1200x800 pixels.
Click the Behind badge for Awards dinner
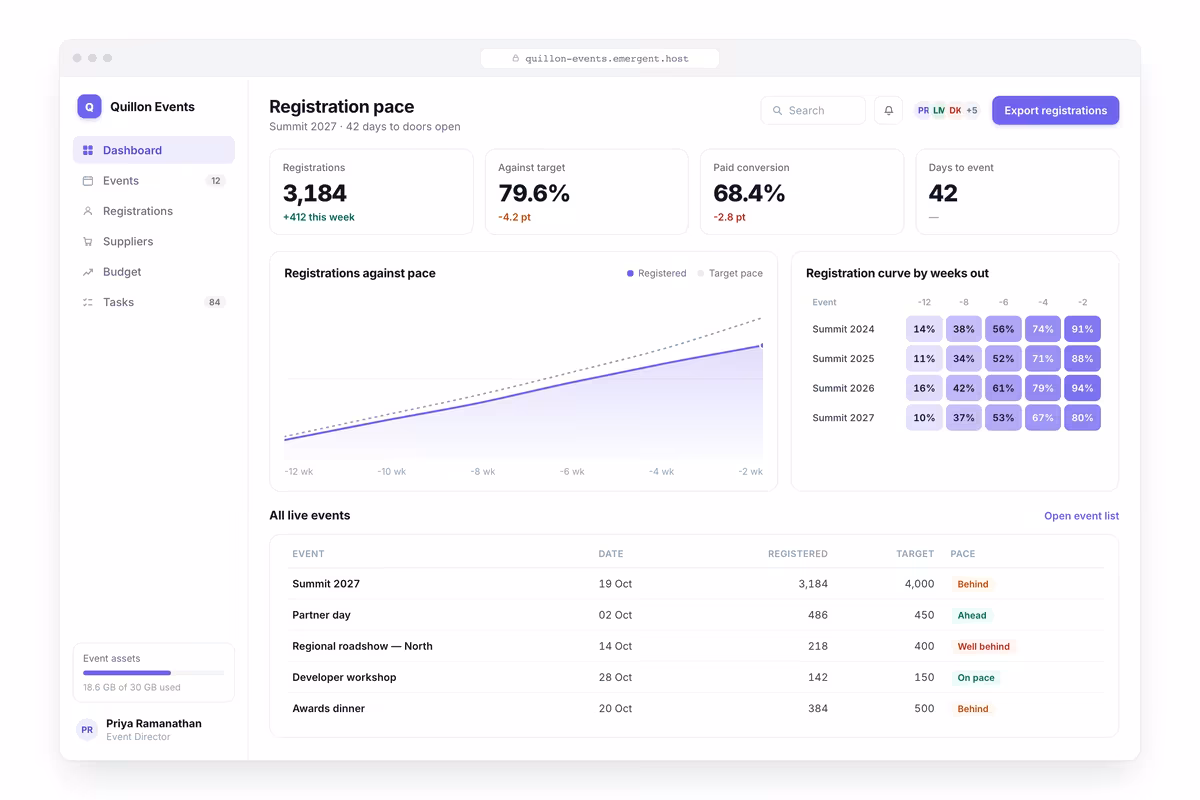[x=973, y=709]
